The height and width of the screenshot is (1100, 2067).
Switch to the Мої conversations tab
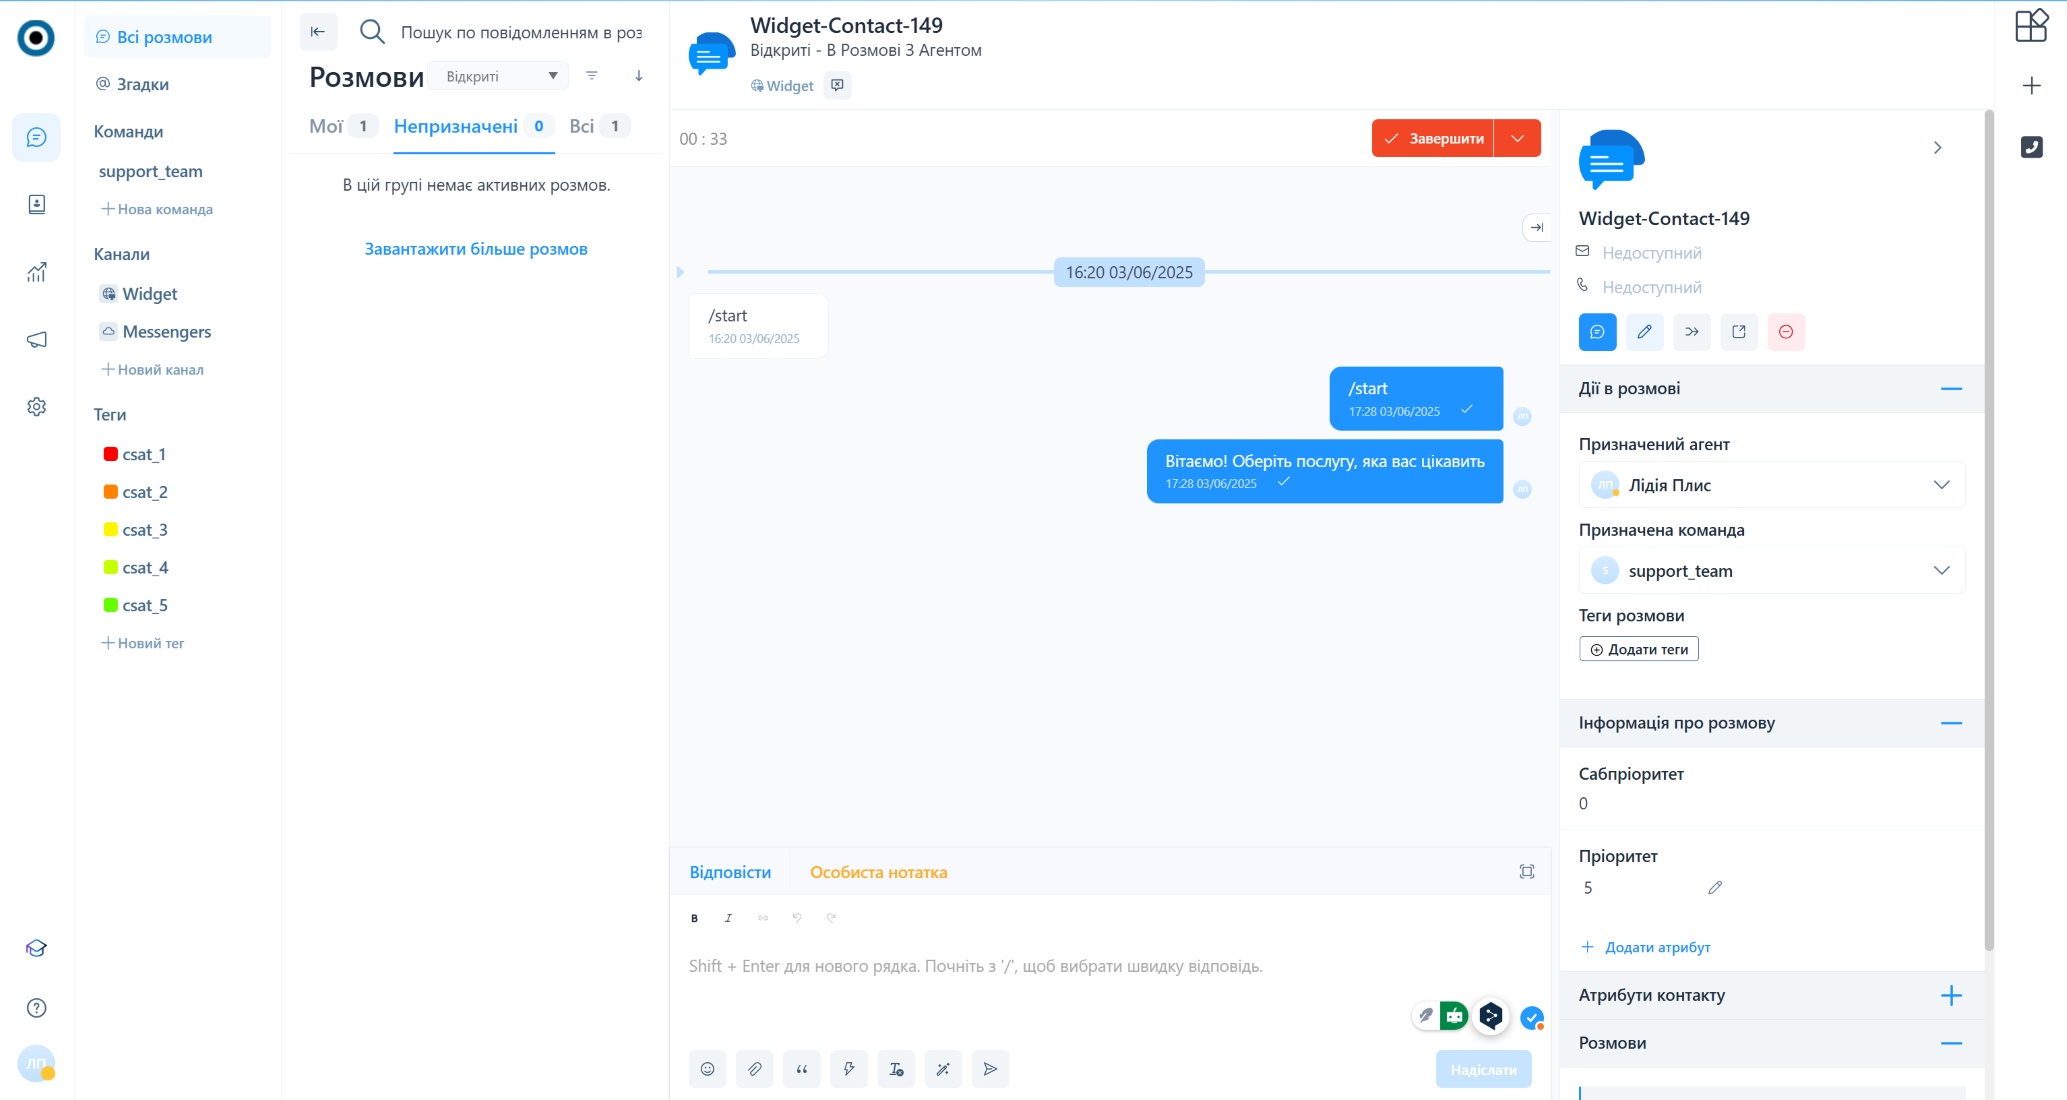[326, 126]
